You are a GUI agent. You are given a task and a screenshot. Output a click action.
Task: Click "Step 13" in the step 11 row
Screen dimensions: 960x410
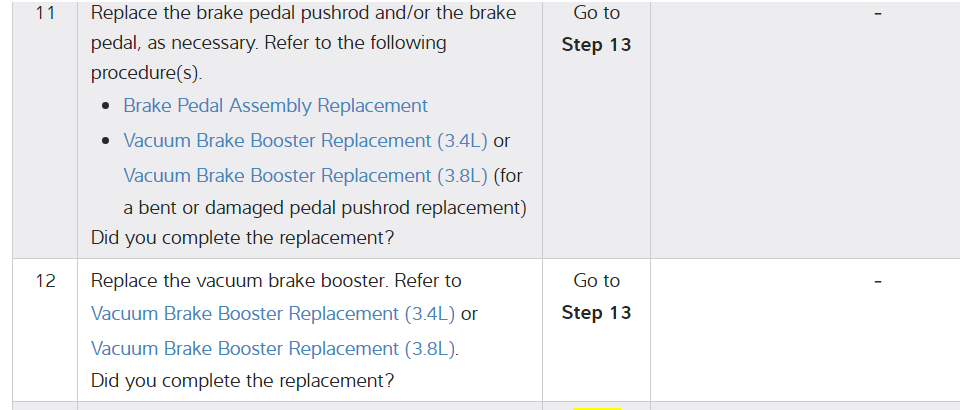click(596, 45)
